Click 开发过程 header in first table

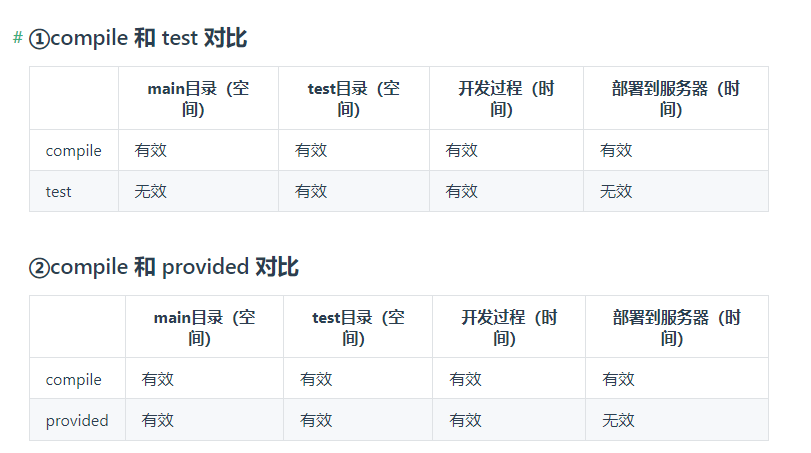(x=506, y=98)
